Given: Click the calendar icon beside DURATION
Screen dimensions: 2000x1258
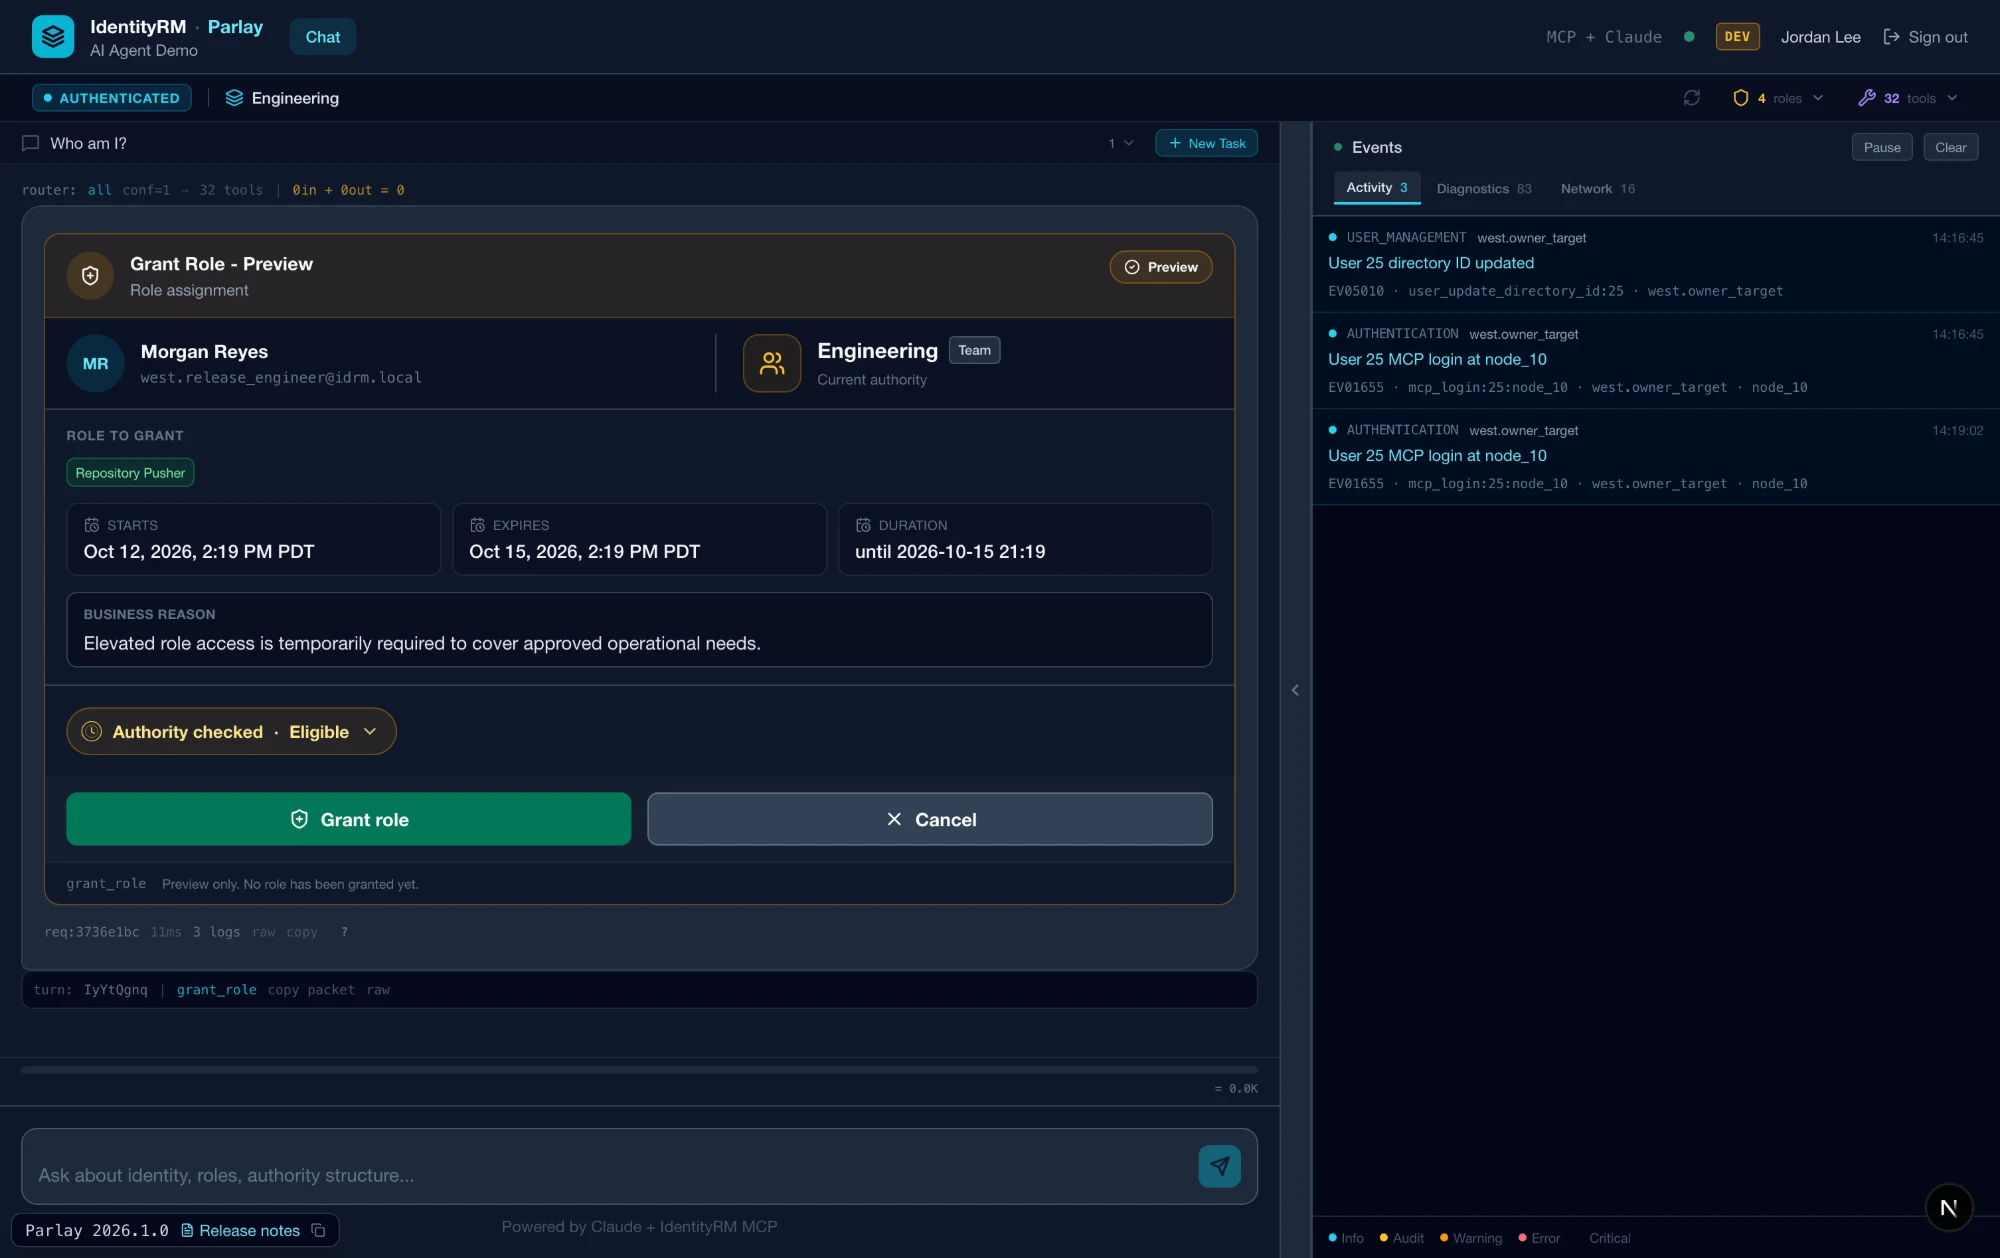Looking at the screenshot, I should click(863, 525).
